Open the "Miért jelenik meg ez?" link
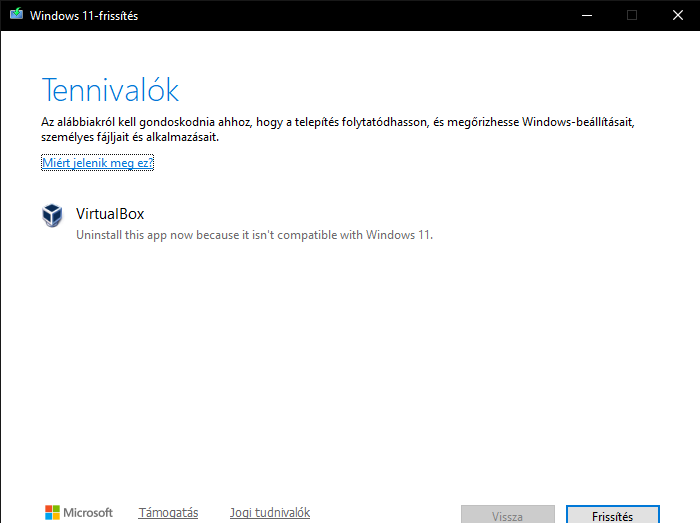700x523 pixels. click(x=97, y=162)
